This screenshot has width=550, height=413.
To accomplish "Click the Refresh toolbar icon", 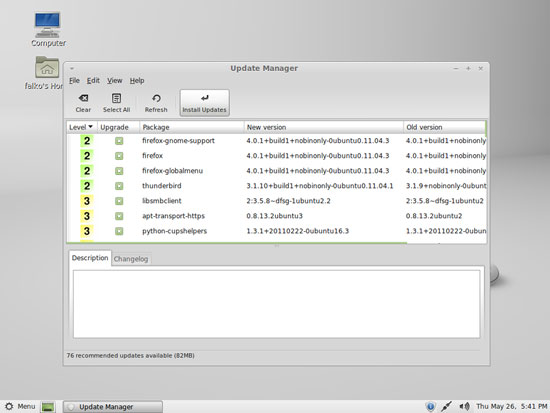I will tap(156, 103).
